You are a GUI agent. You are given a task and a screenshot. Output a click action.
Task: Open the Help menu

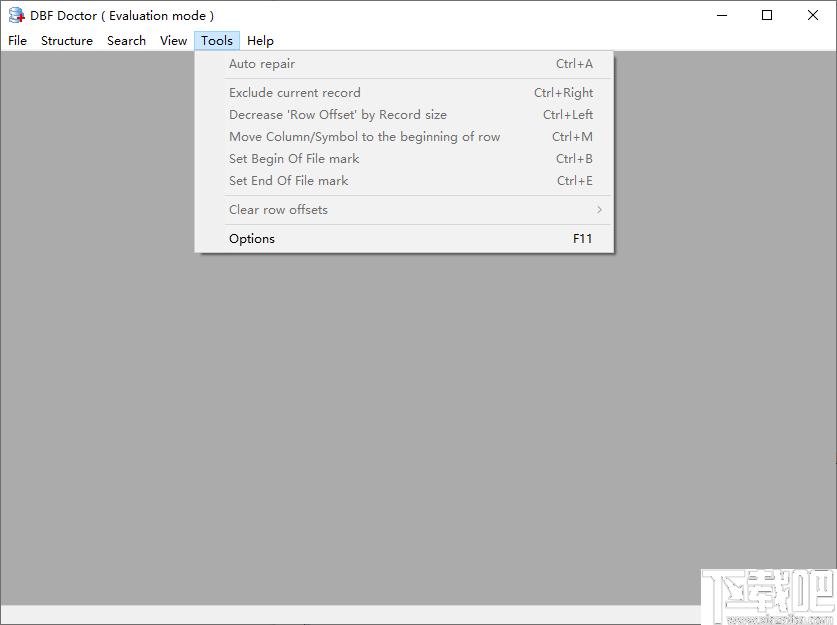point(260,41)
